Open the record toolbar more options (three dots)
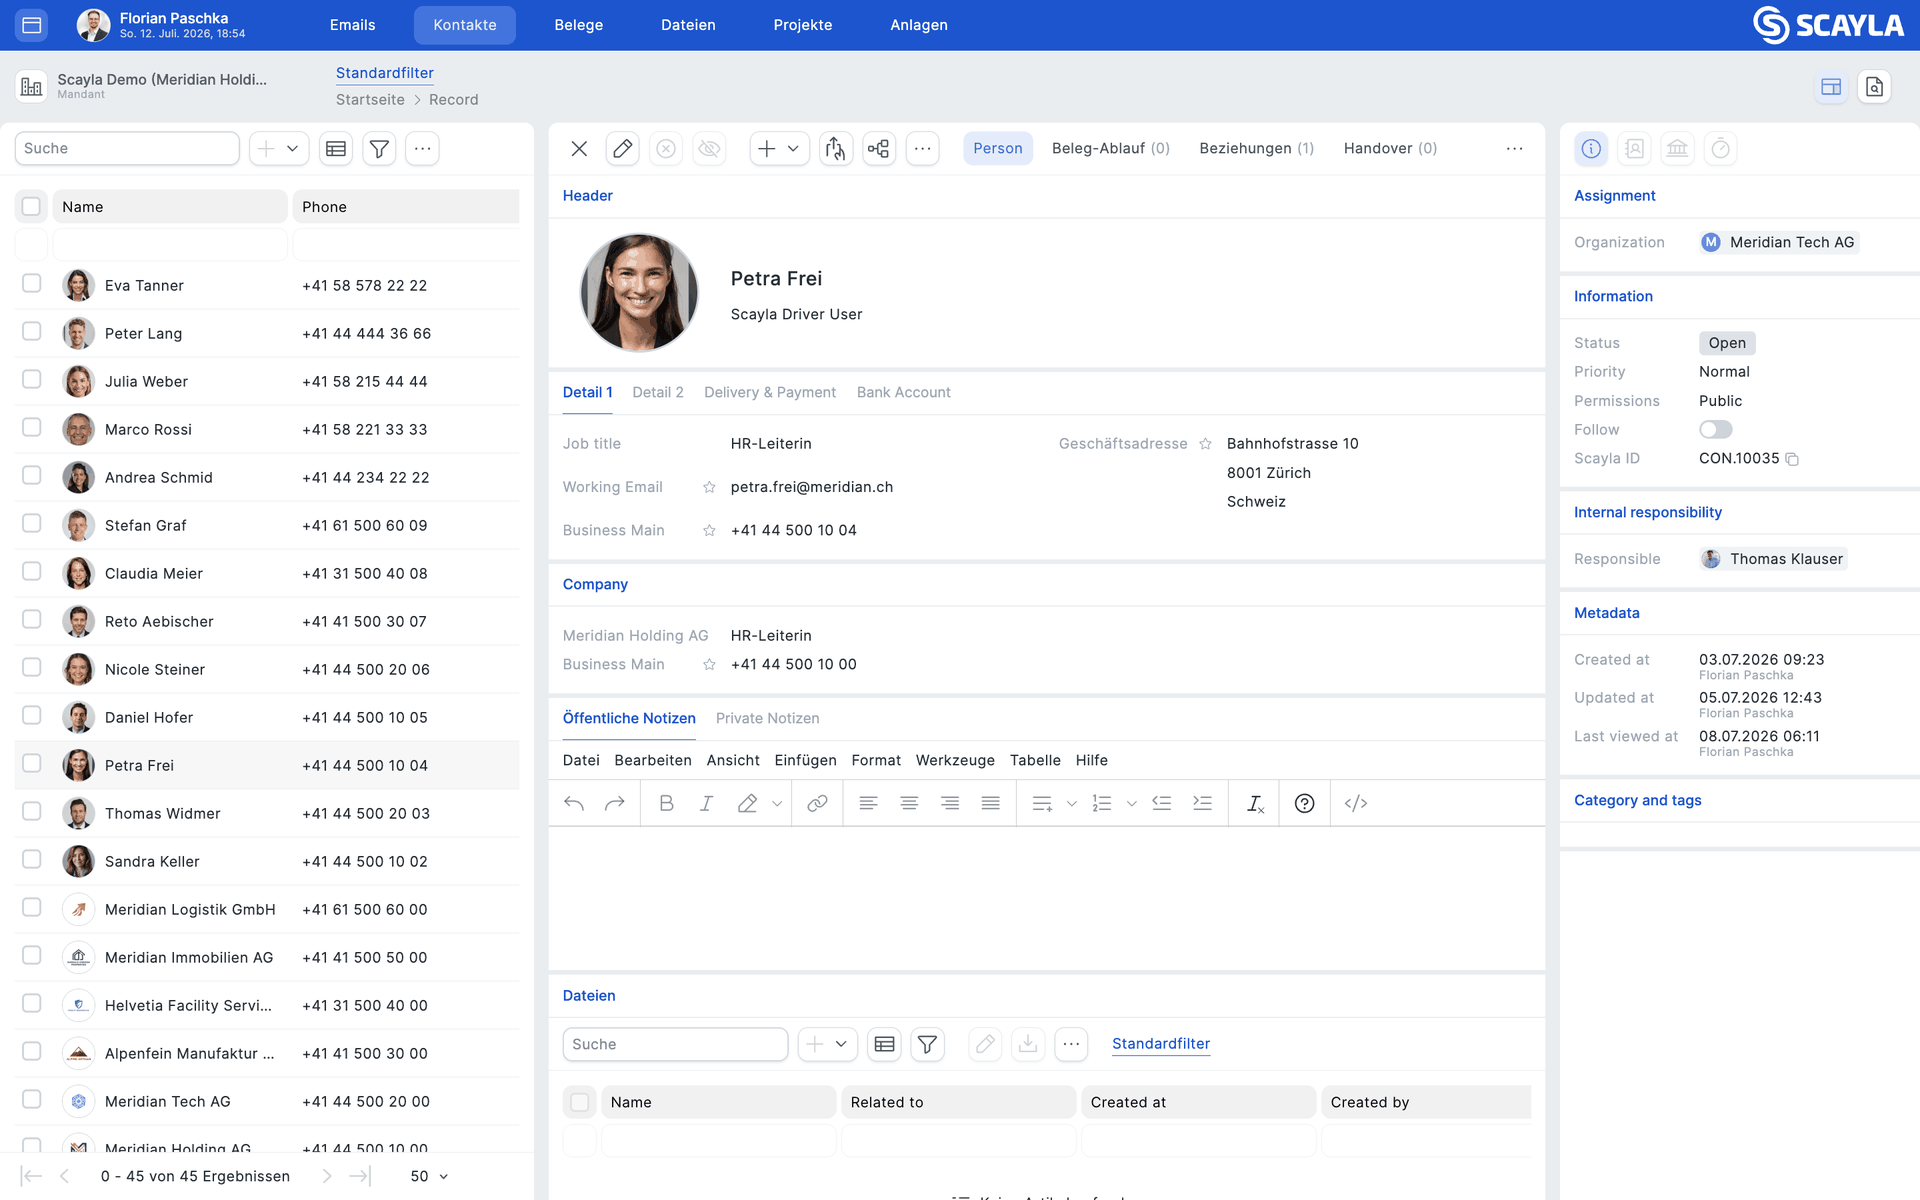The width and height of the screenshot is (1920, 1200). tap(922, 149)
